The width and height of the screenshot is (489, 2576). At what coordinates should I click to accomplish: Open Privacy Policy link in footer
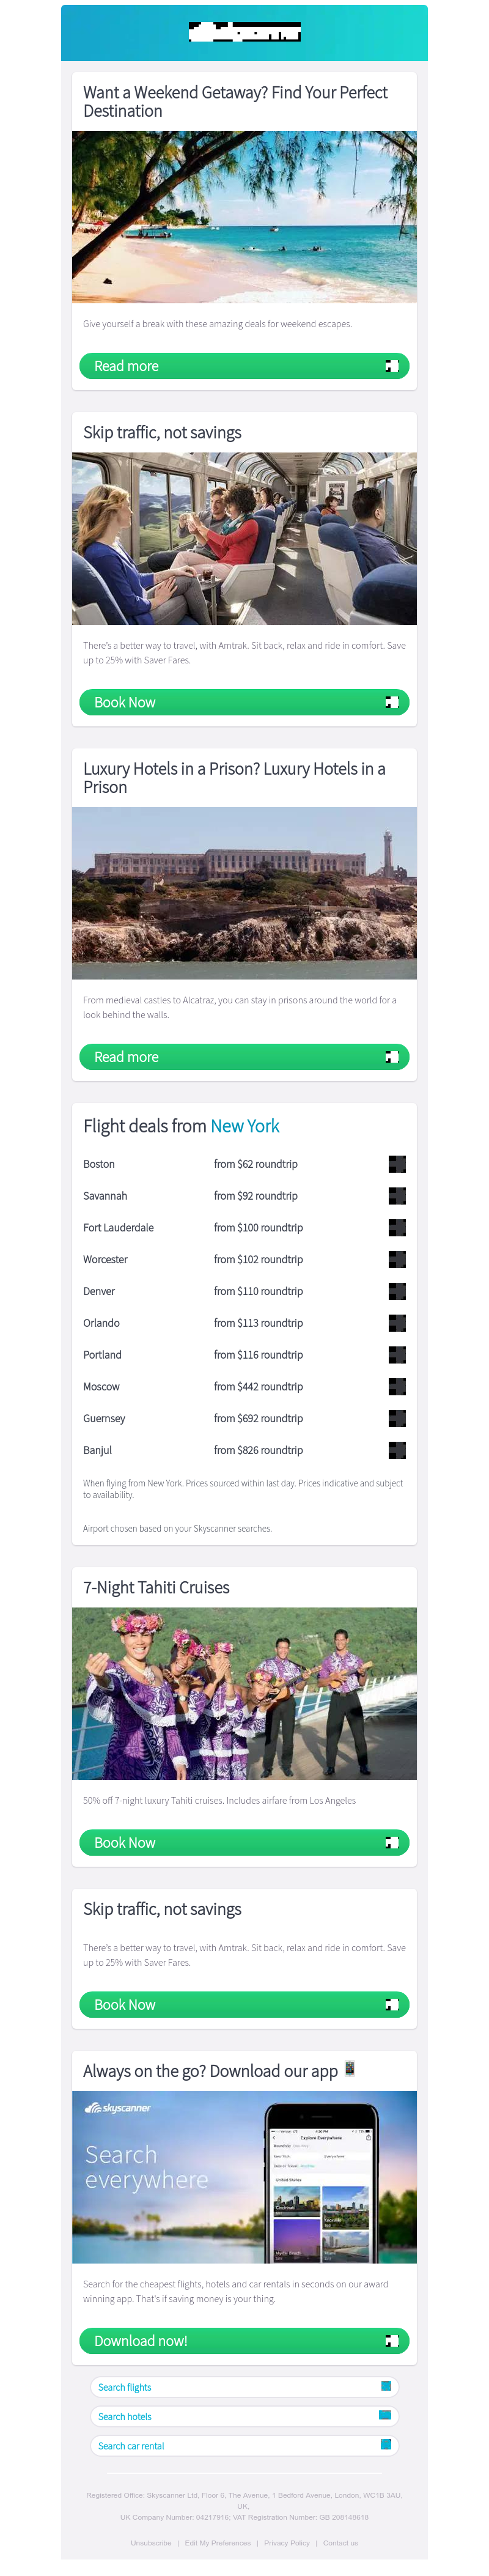tap(286, 2542)
